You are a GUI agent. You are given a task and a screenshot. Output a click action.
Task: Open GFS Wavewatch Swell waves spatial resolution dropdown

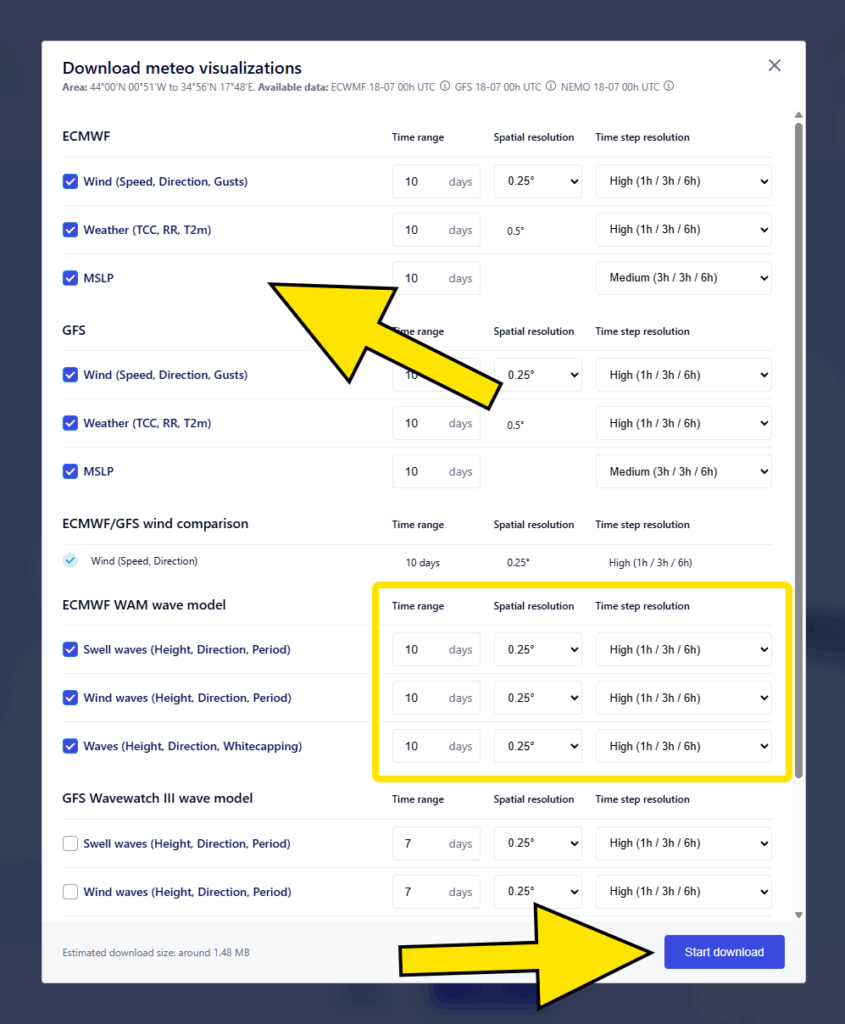point(538,843)
